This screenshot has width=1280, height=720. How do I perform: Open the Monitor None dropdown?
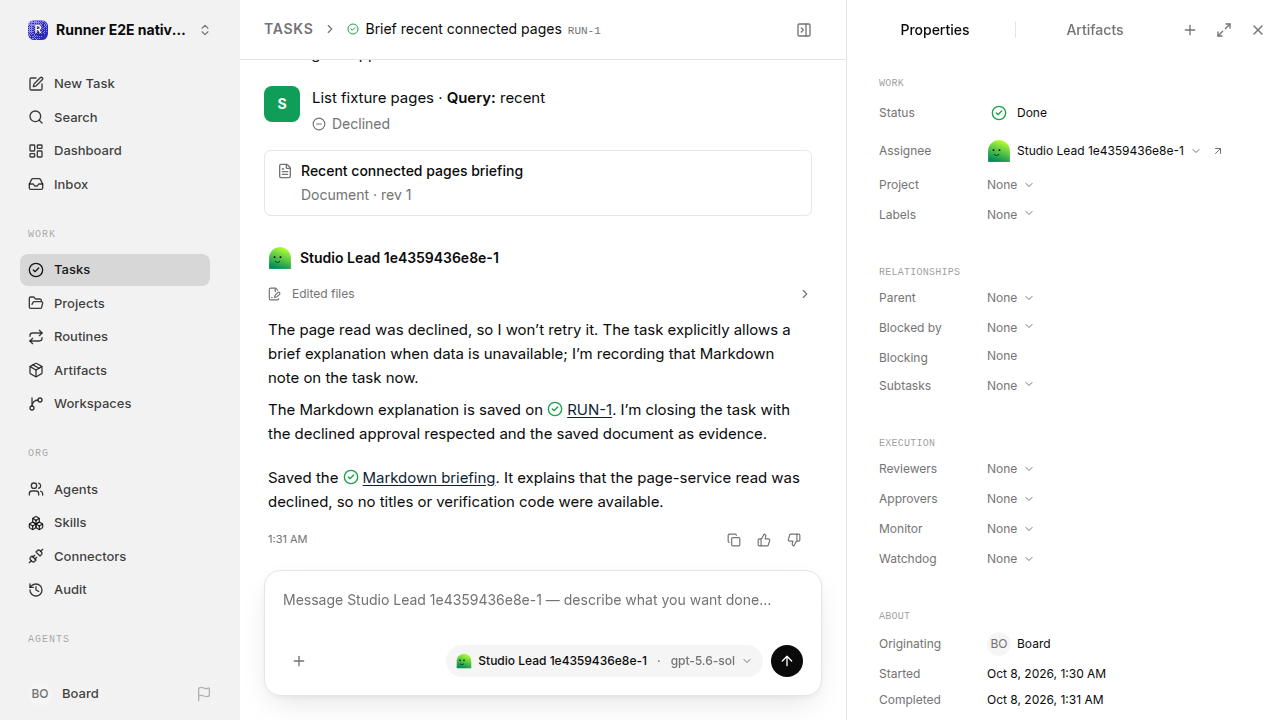point(1010,529)
